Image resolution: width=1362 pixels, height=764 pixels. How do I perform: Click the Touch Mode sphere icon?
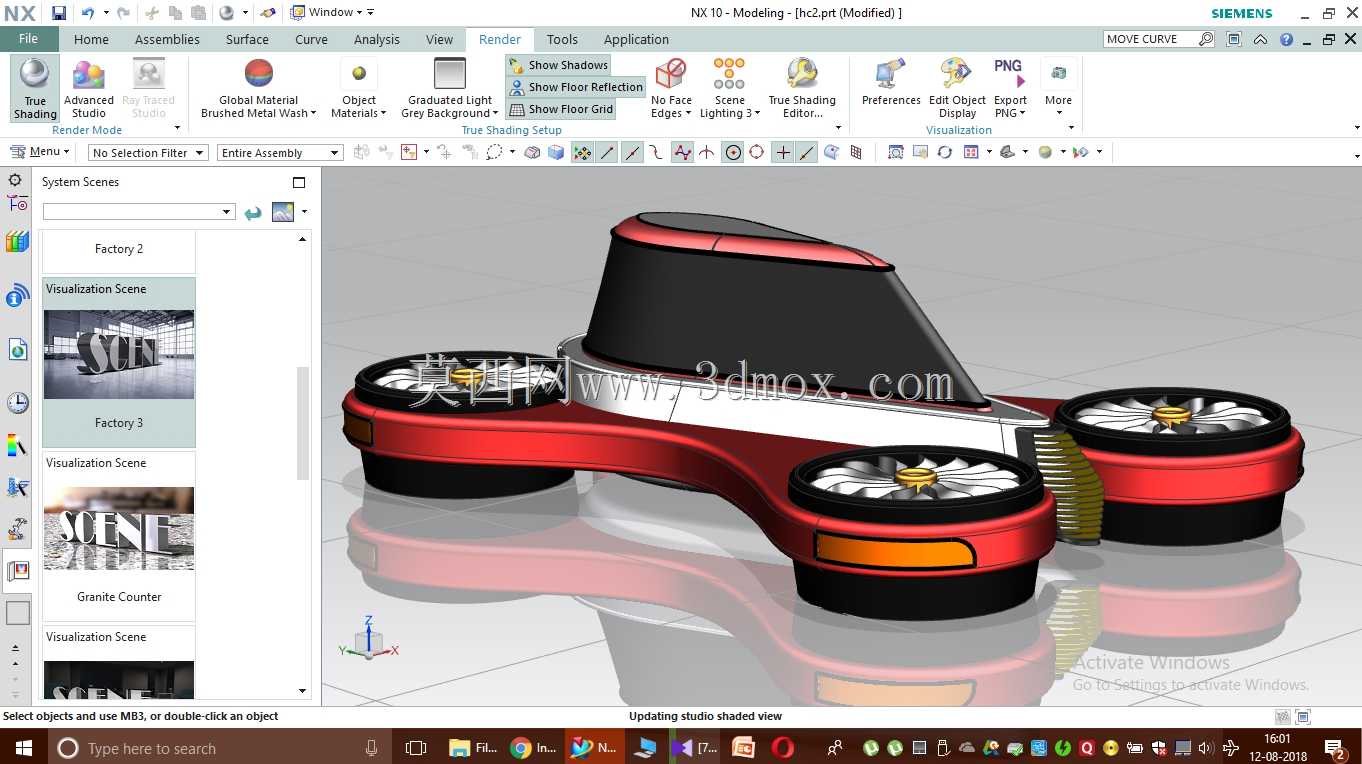click(x=226, y=13)
